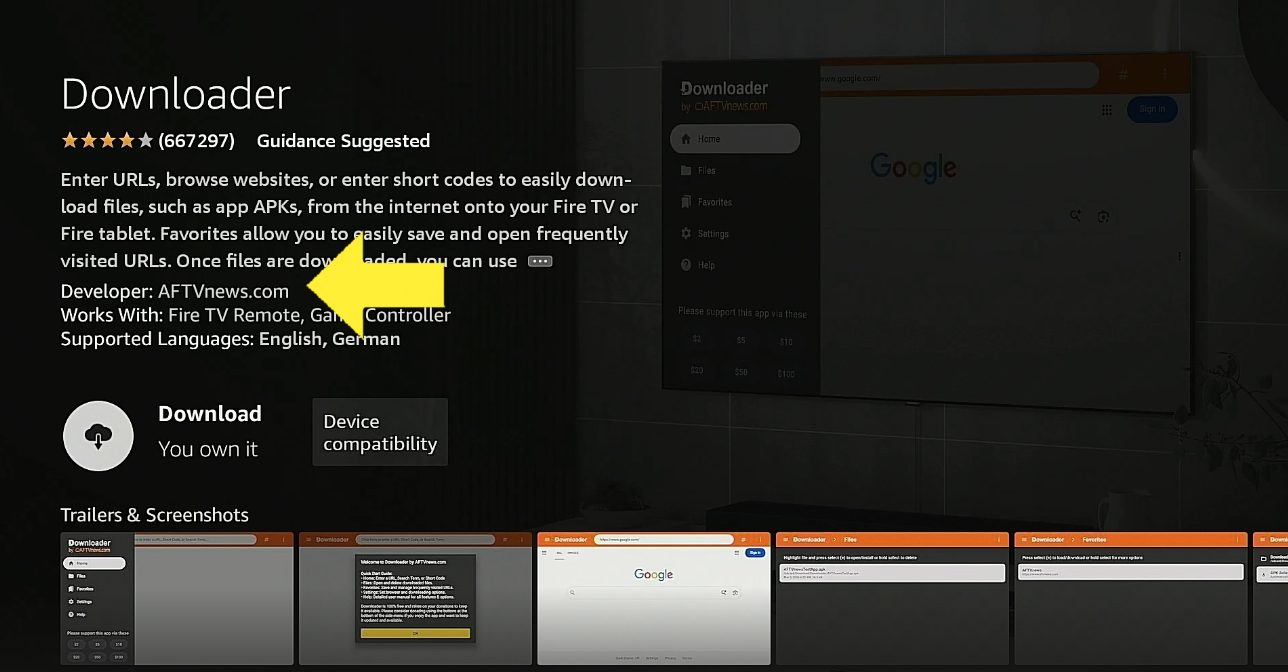Click the Help question mark icon

[685, 265]
